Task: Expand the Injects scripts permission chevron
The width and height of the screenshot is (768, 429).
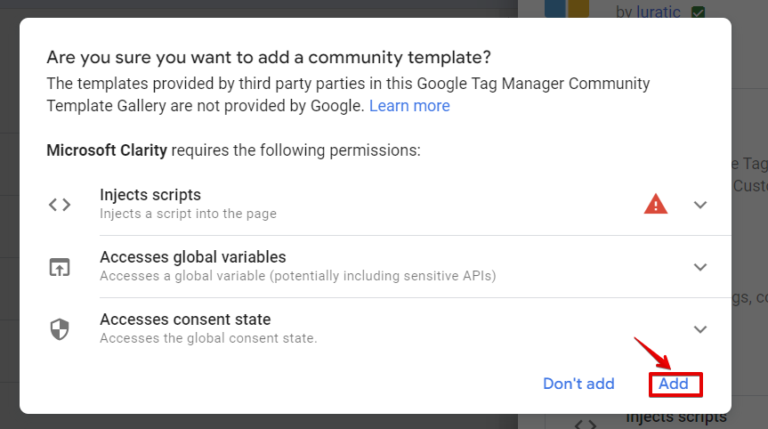Action: point(700,204)
